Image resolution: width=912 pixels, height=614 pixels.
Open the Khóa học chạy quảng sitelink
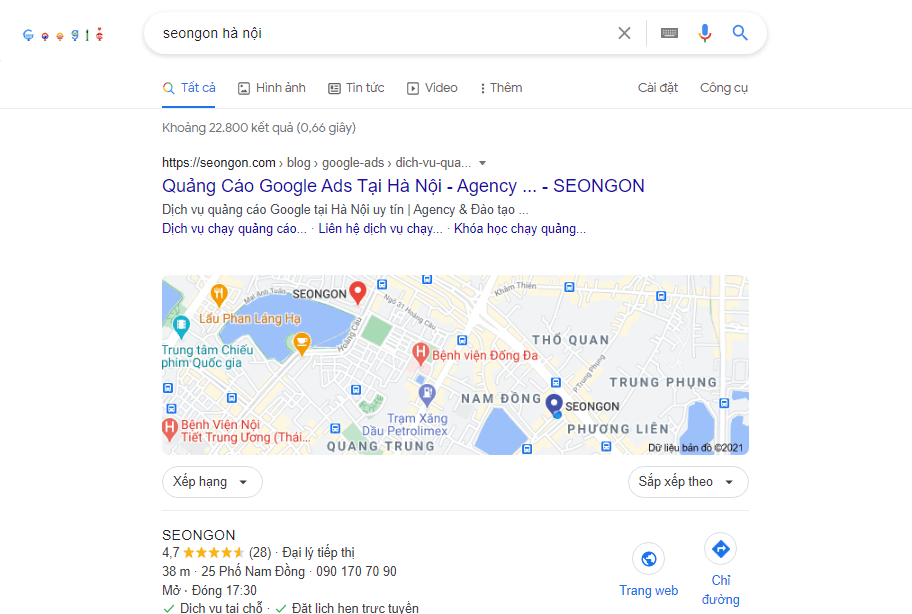point(519,229)
